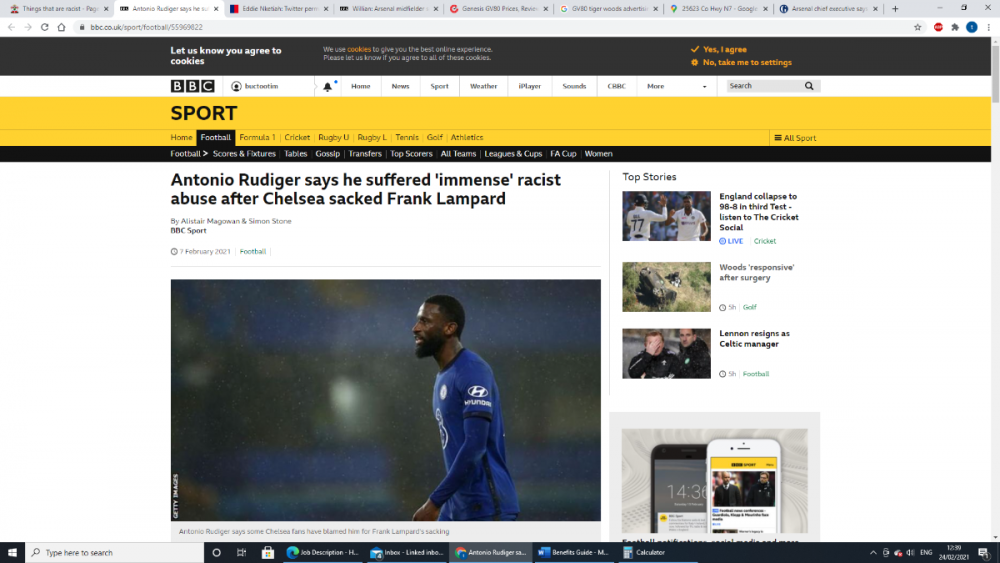Open Windows Start menu

12,552
